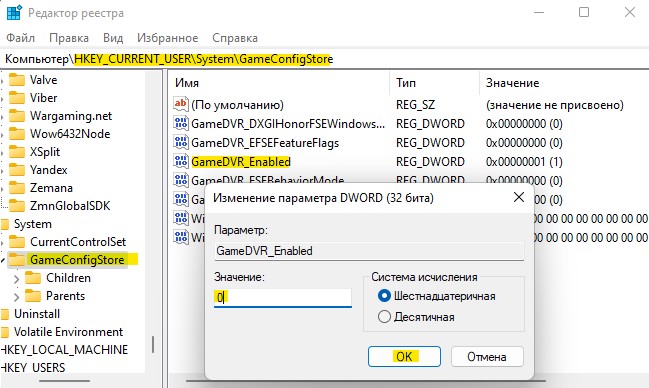Click DWORD icon of GameDVR_DXGIHonorFSEWindows value
Screen dimensions: 649x388
point(181,123)
